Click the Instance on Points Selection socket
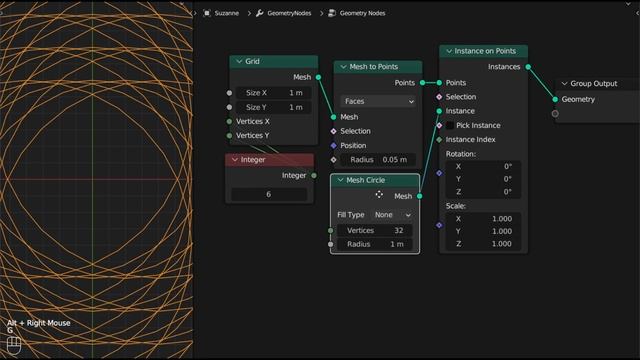Viewport: 640px width, 360px height. [439, 97]
